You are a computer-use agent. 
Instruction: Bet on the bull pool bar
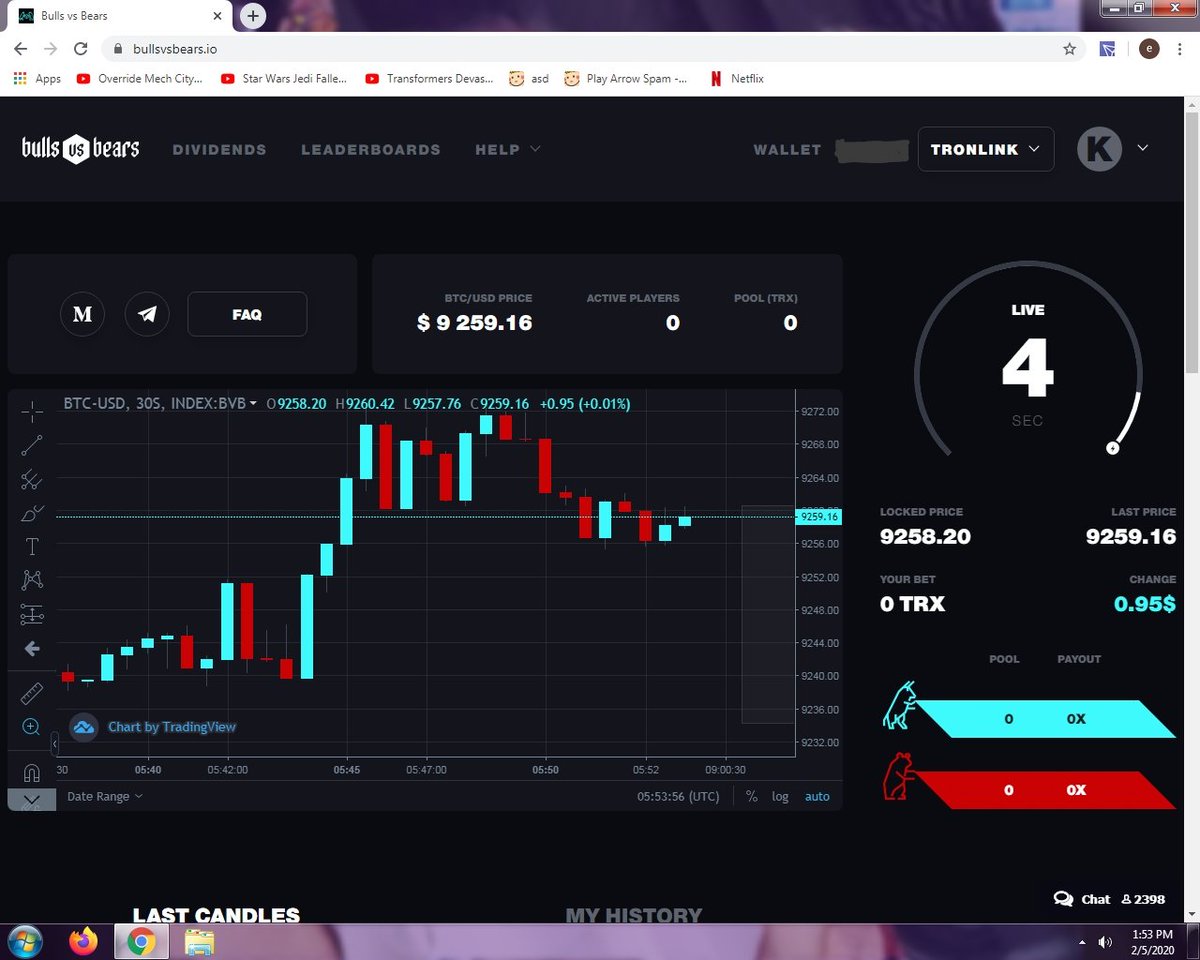pos(1045,719)
